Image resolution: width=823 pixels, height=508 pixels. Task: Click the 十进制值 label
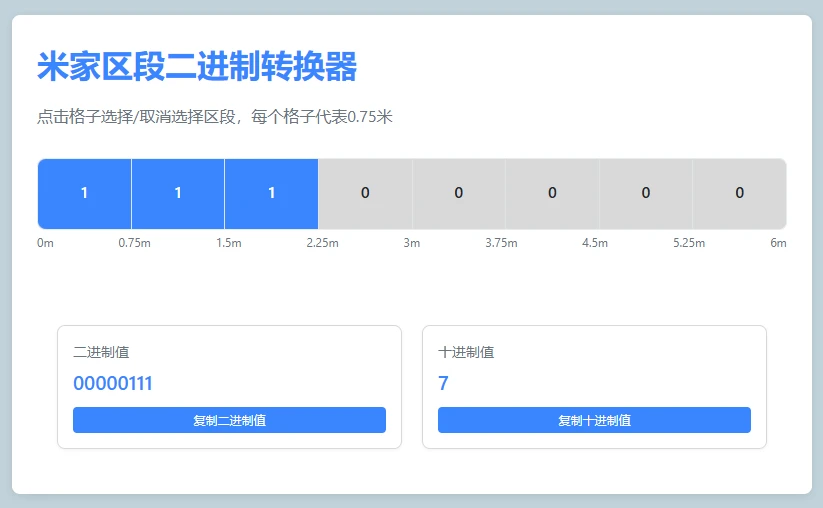466,352
